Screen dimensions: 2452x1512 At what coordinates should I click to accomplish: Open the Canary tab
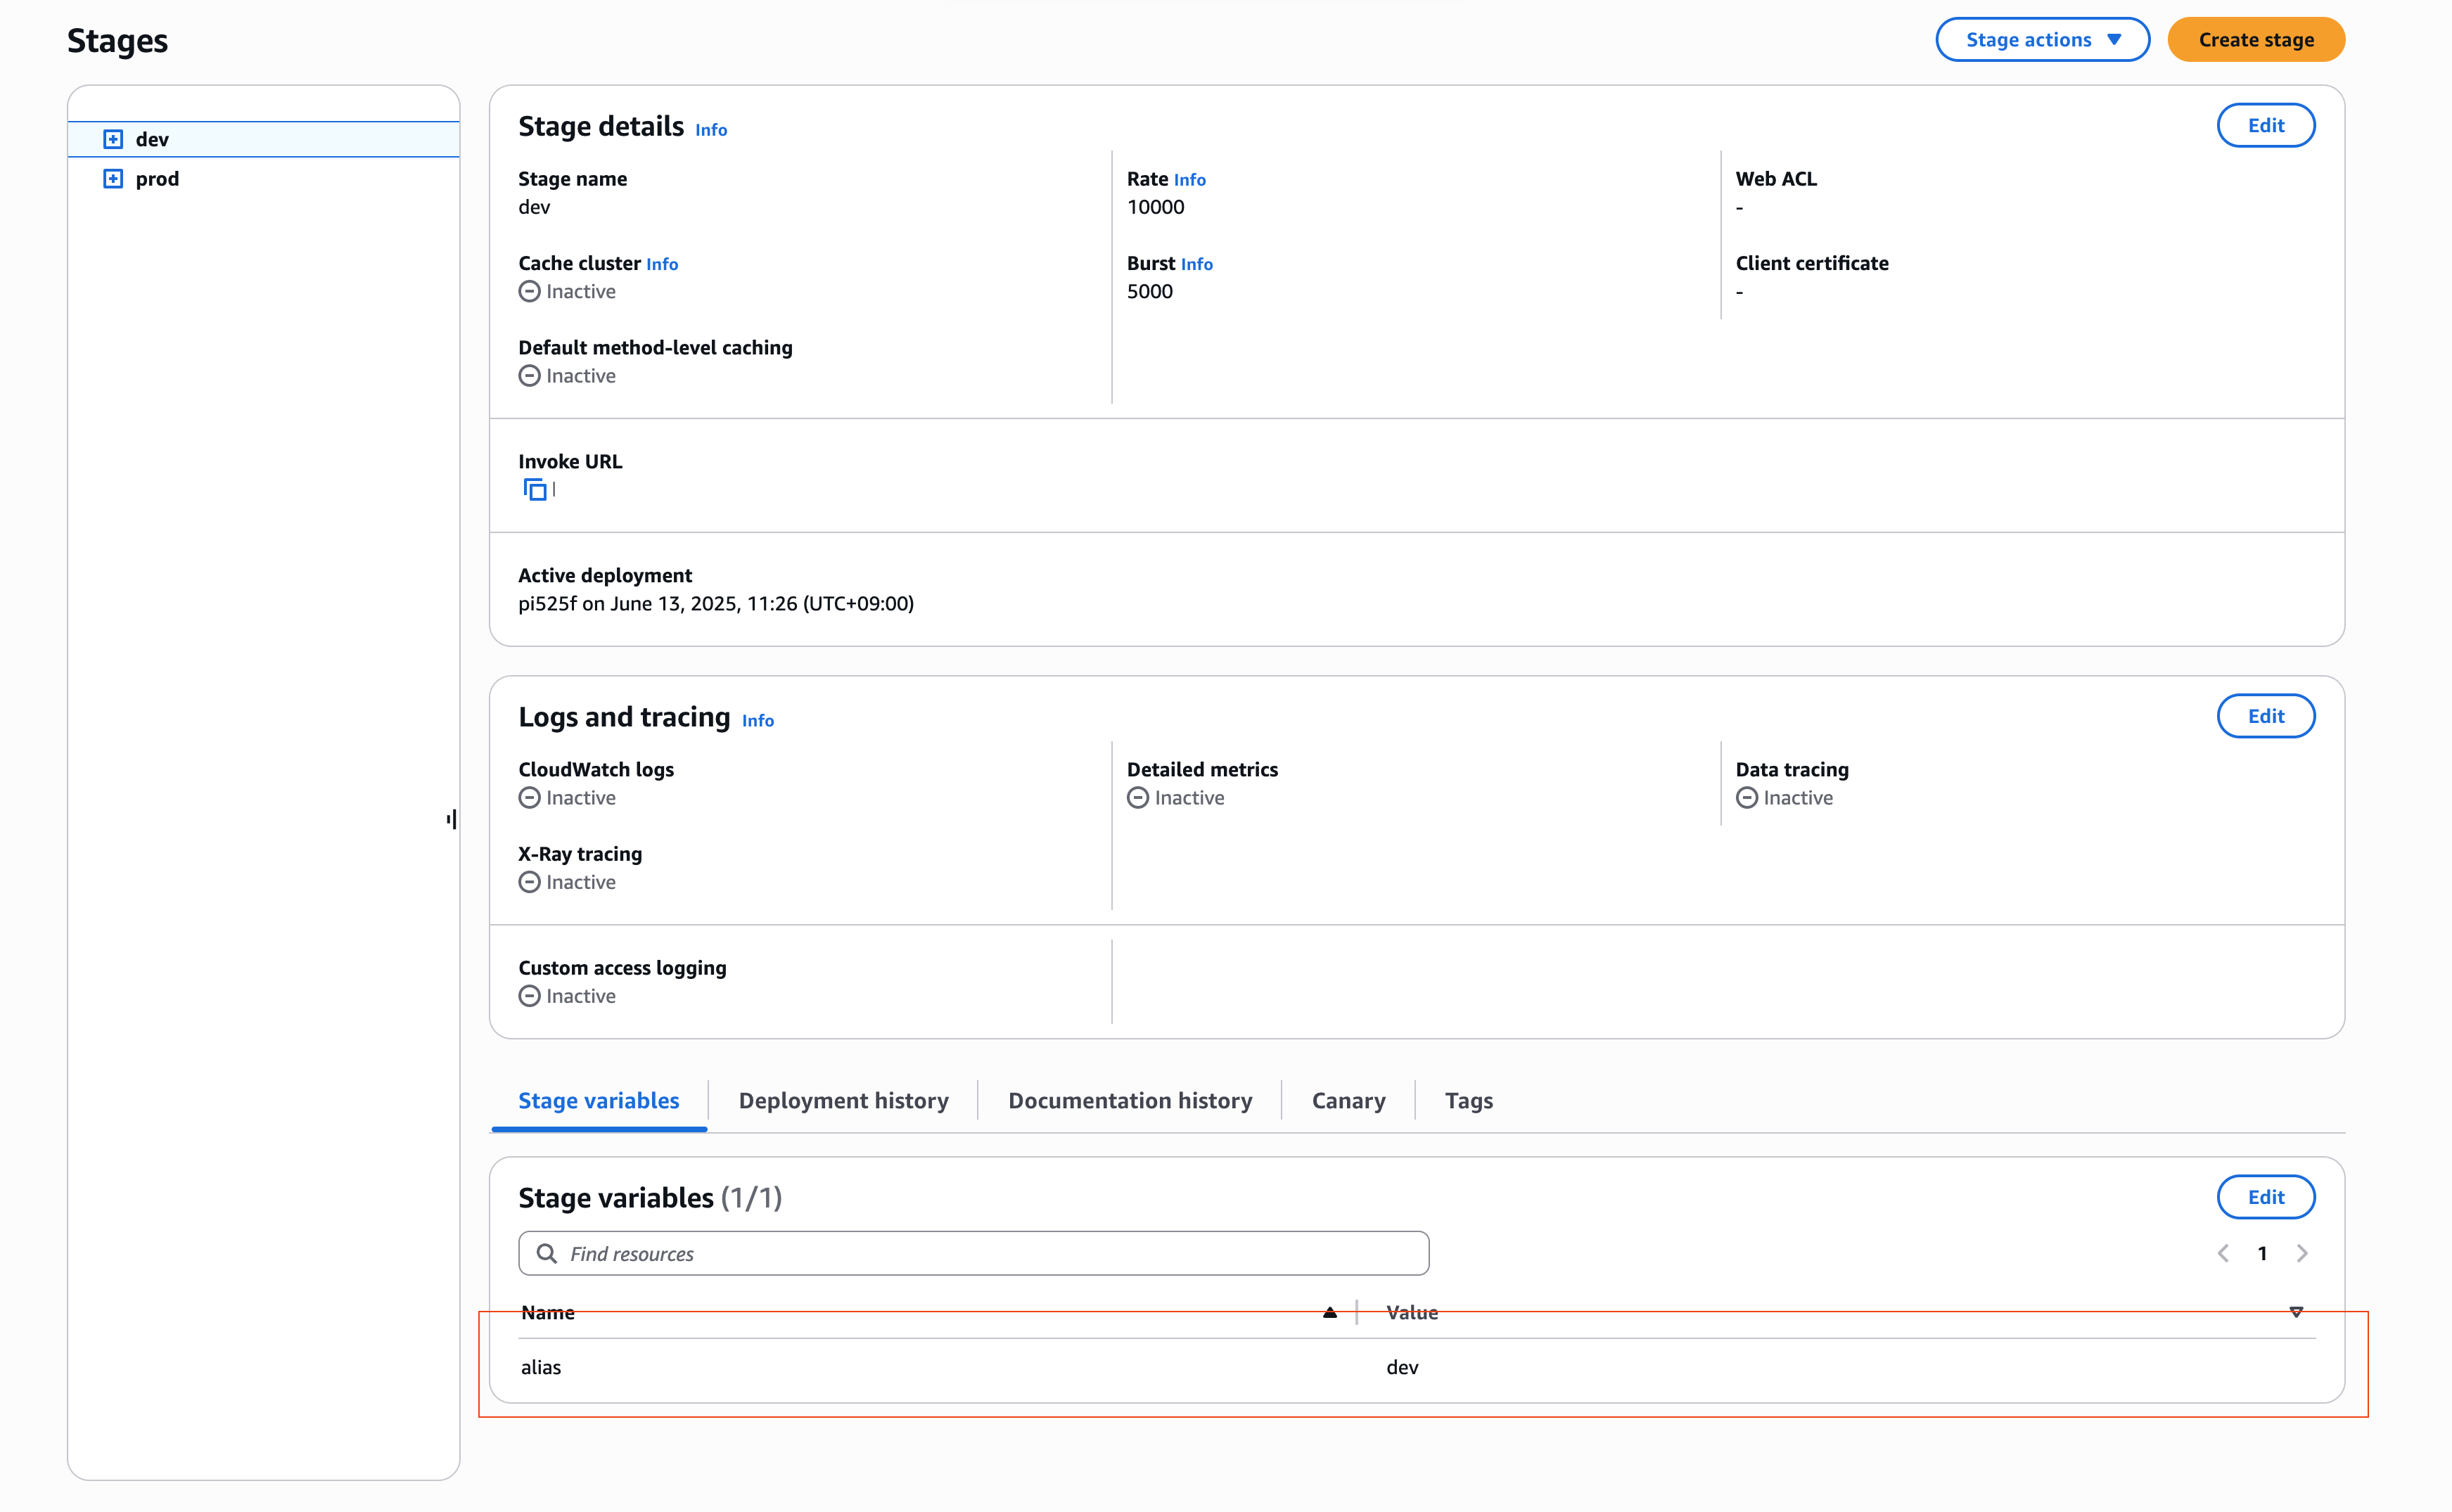tap(1348, 1100)
